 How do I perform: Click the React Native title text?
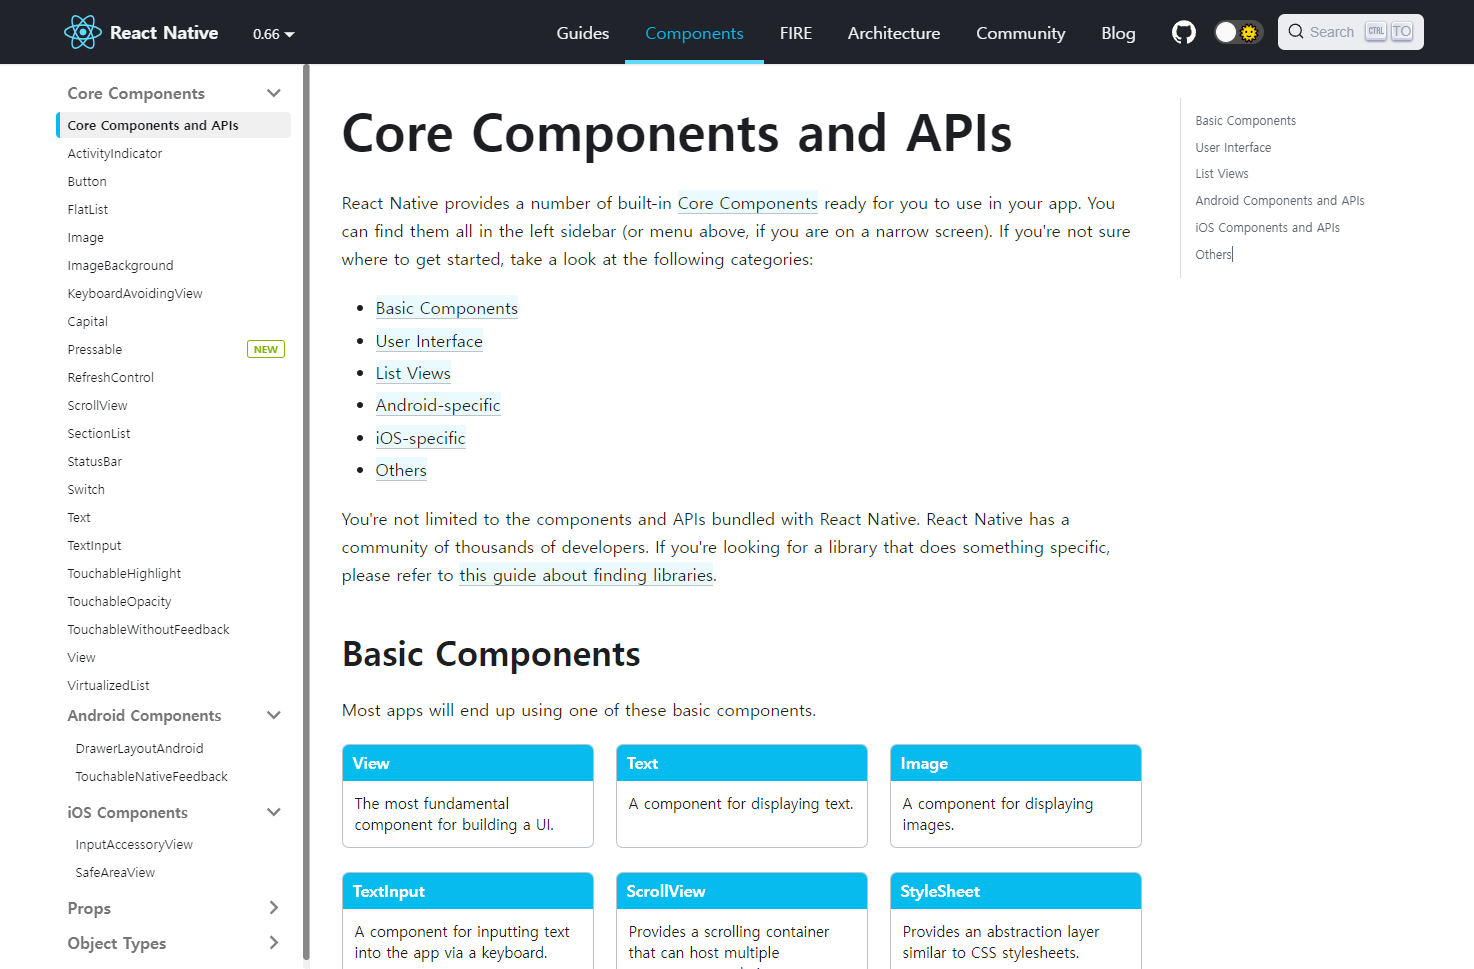[164, 32]
